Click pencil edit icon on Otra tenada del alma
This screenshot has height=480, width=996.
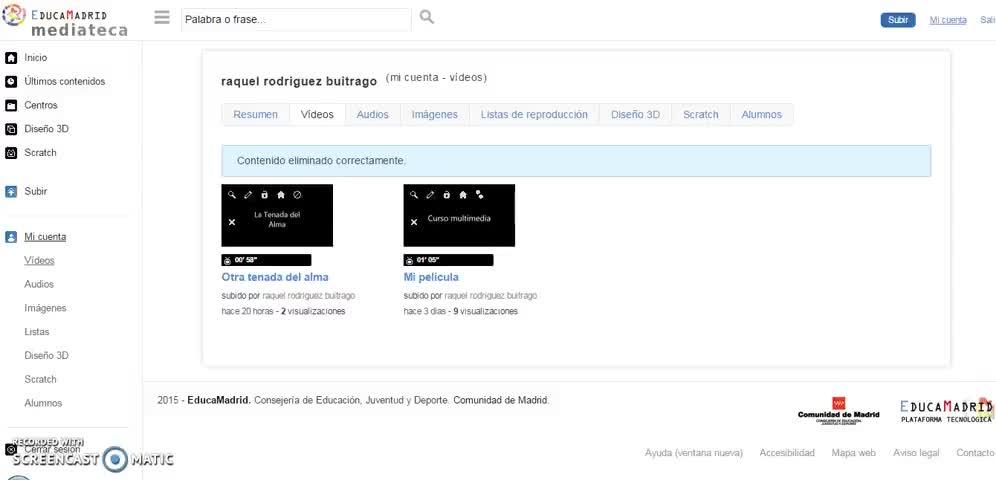tap(248, 195)
